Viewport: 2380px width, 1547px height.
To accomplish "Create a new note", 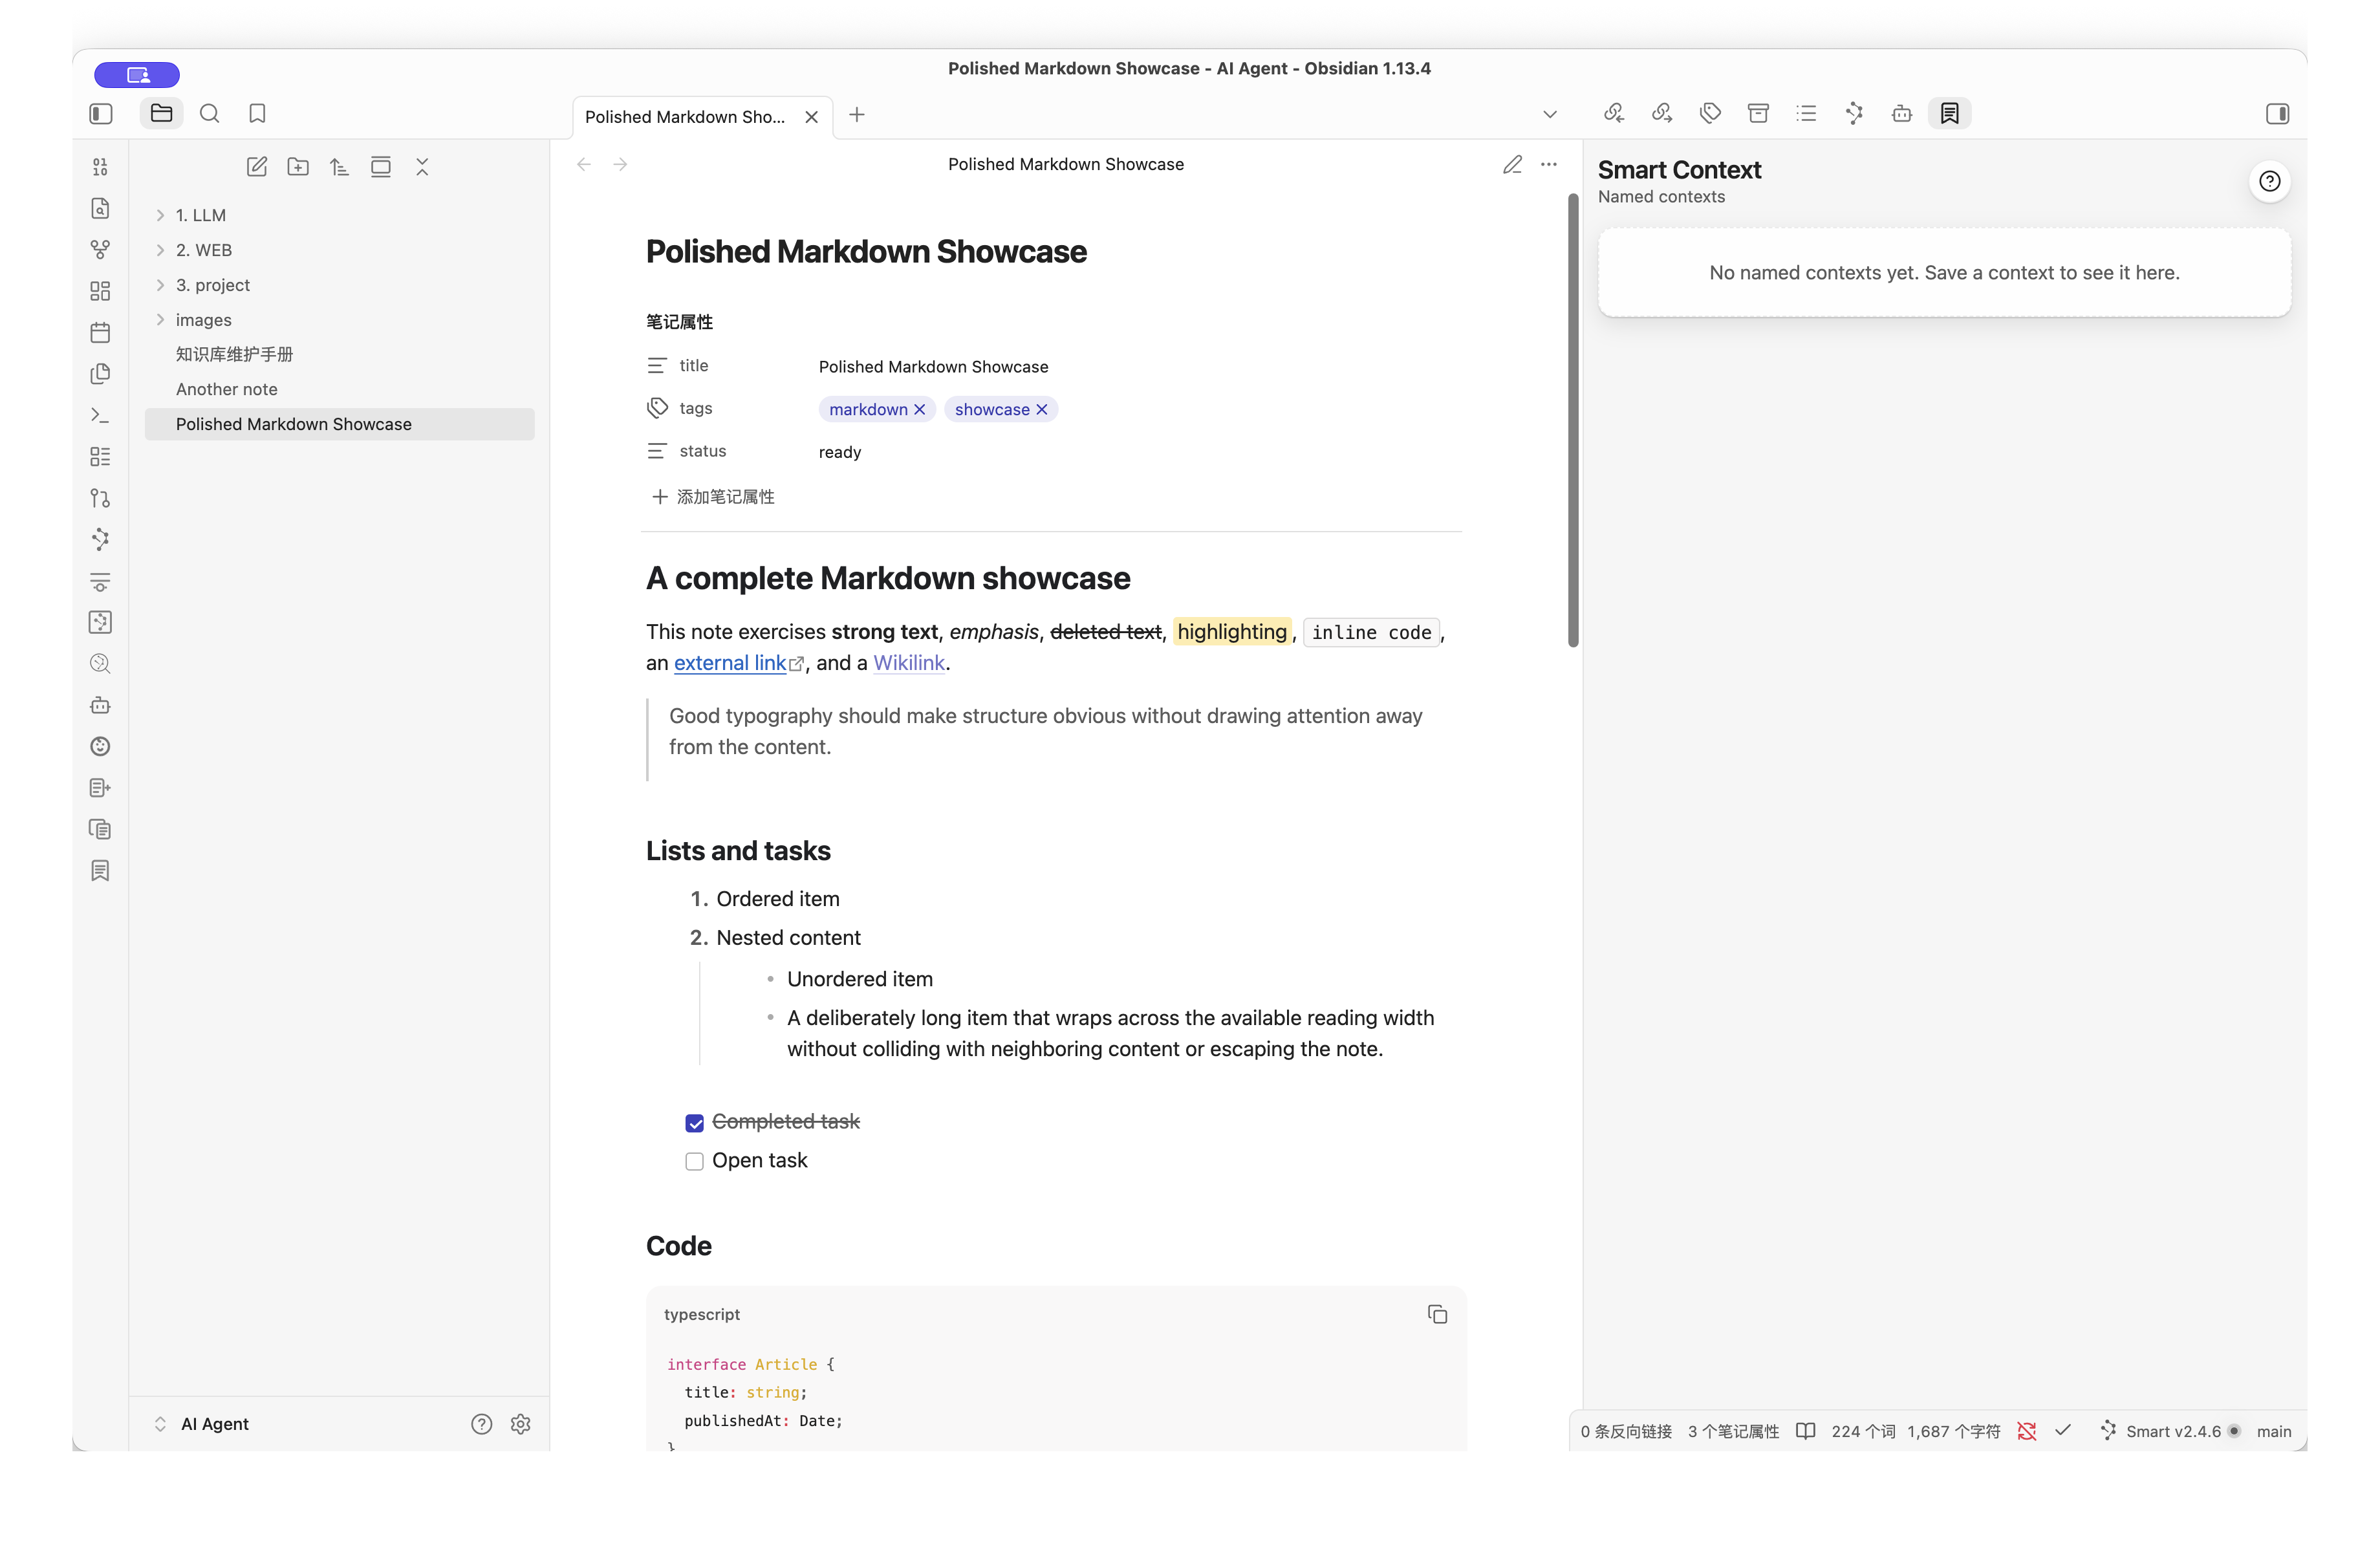I will coord(256,167).
